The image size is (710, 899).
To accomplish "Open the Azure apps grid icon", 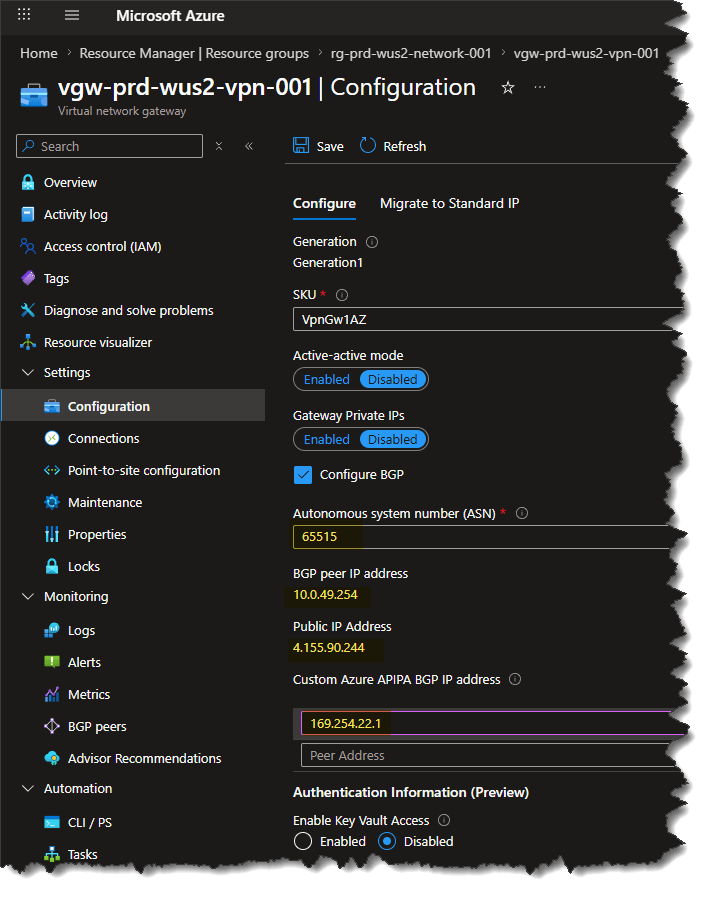I will 24,14.
